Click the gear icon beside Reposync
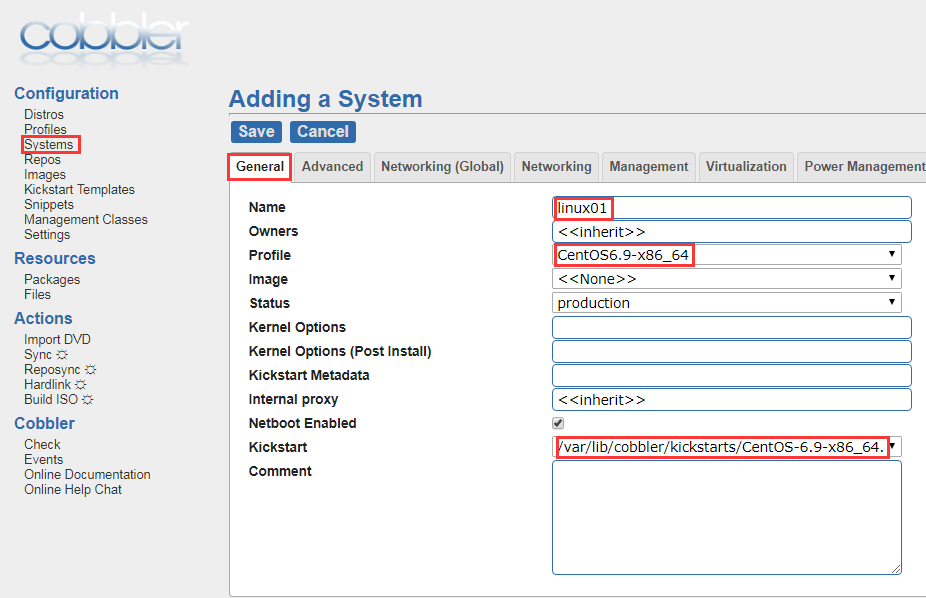This screenshot has width=926, height=598. coord(90,370)
